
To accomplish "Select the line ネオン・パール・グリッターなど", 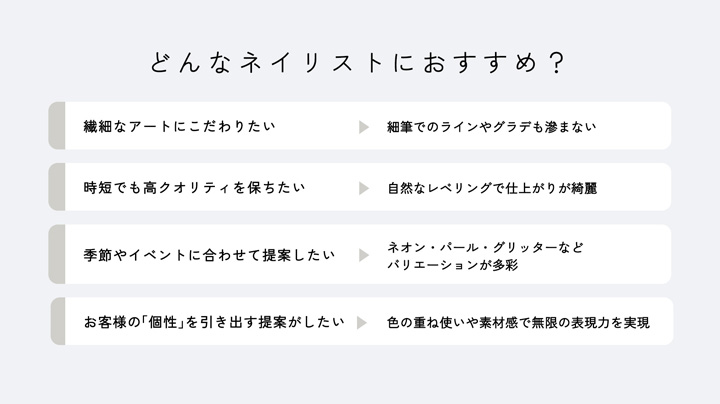I will click(485, 246).
